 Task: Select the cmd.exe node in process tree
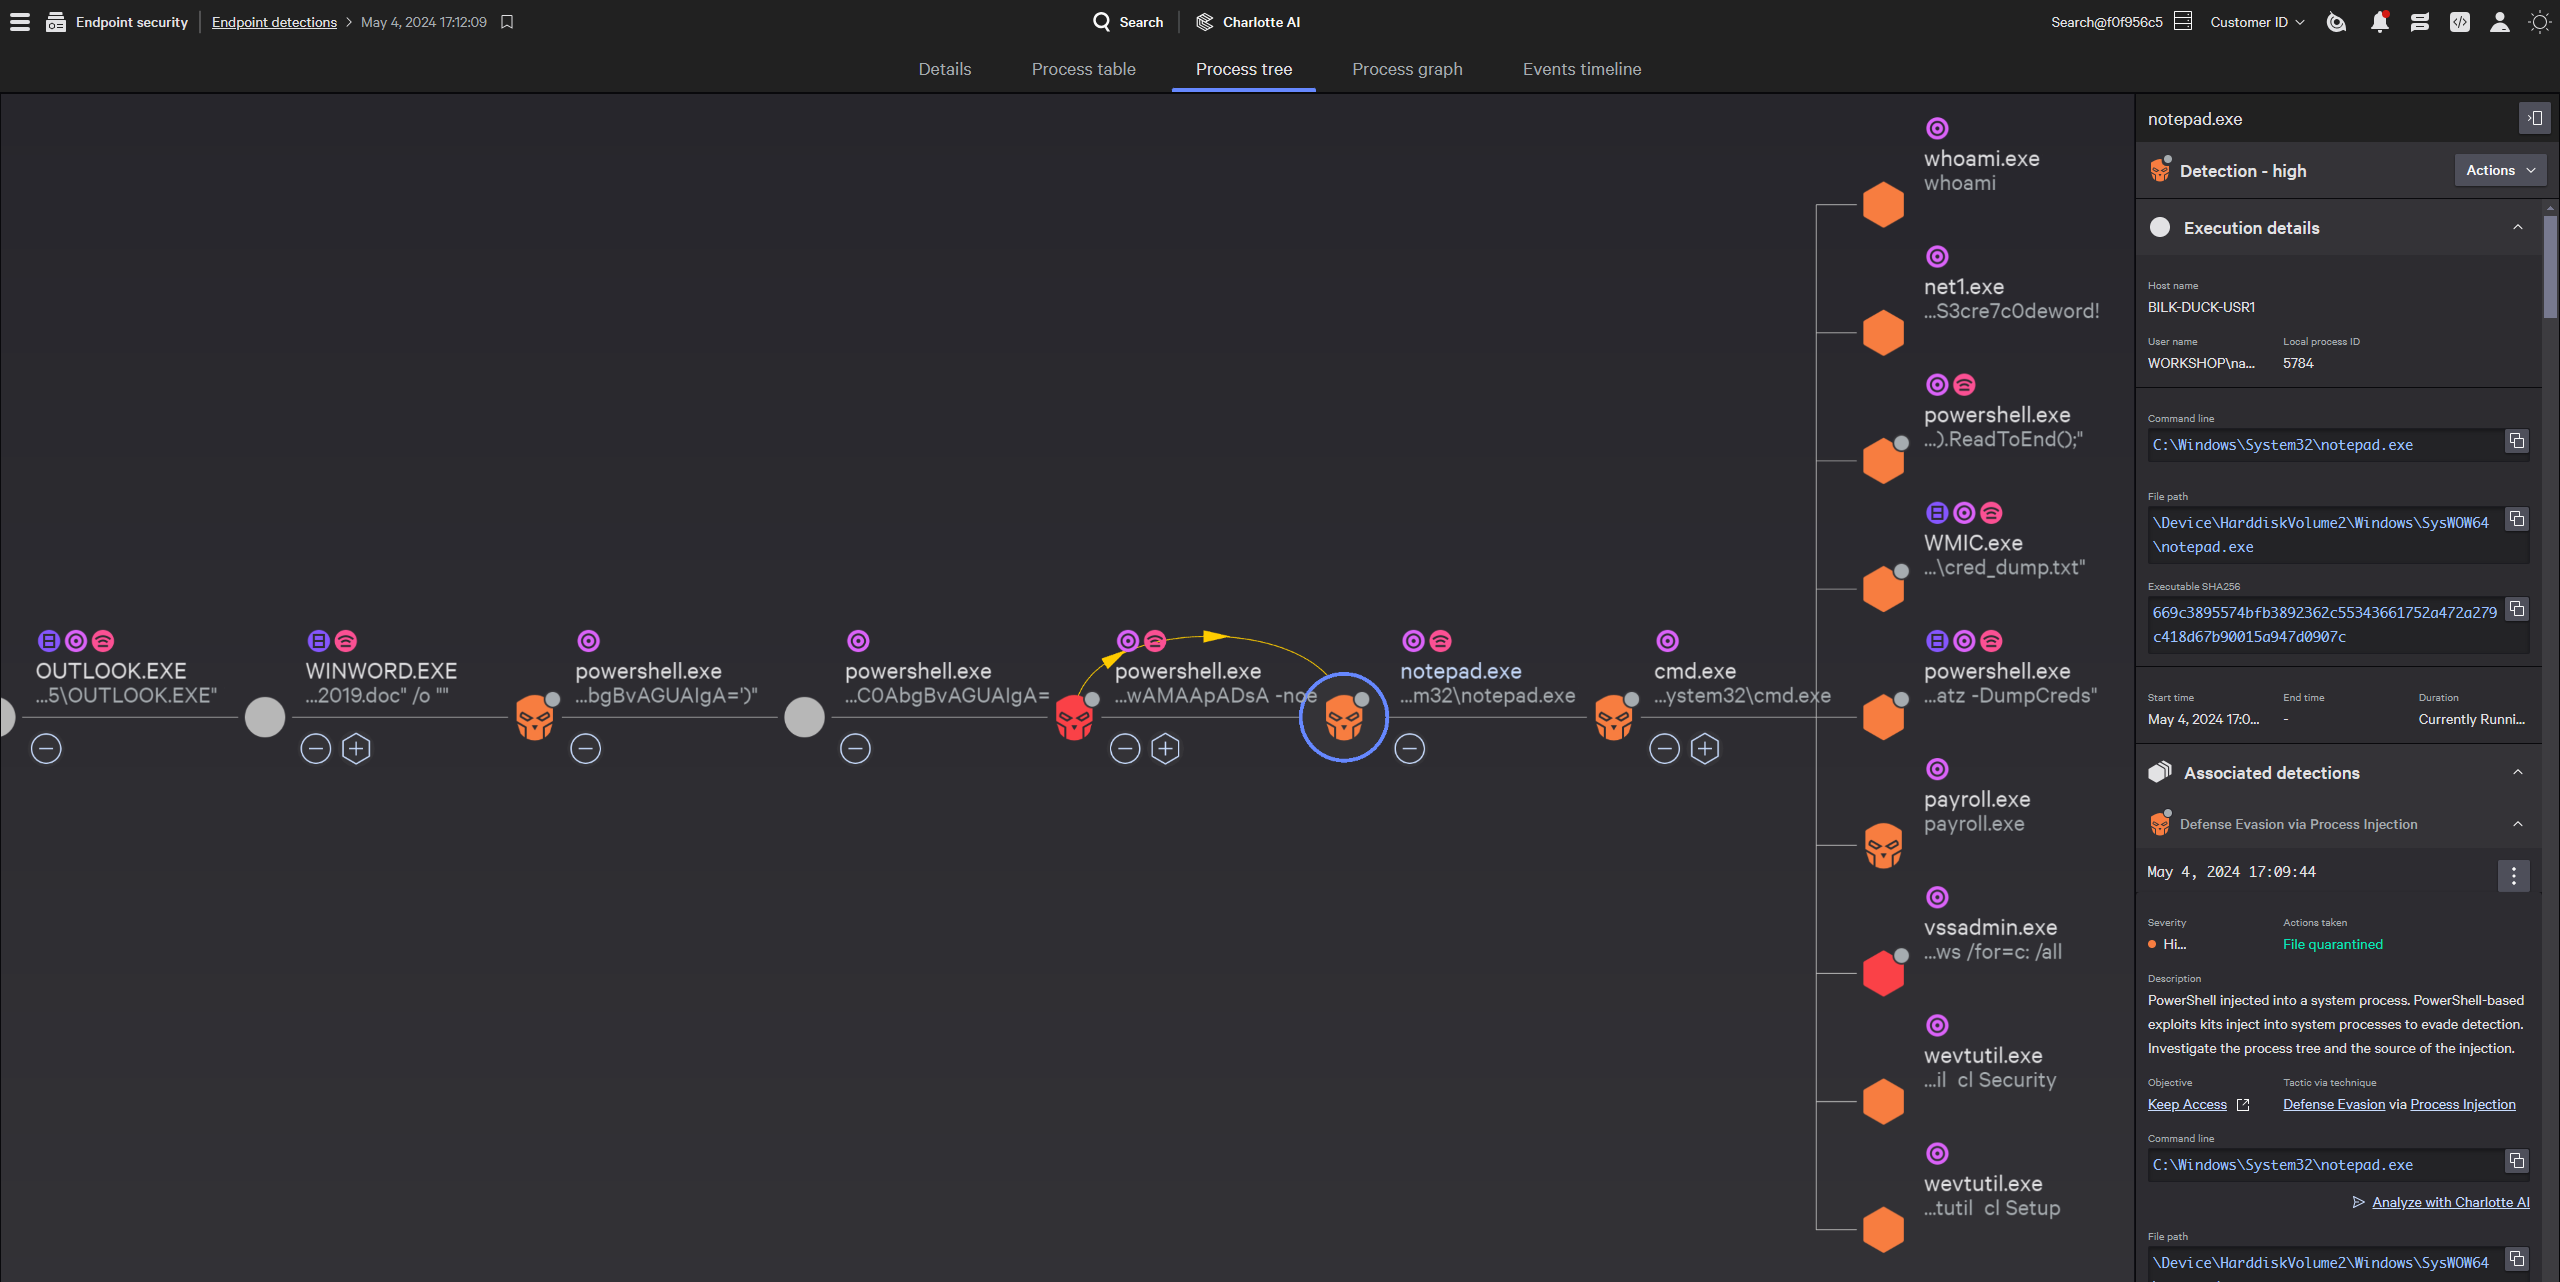click(1615, 717)
